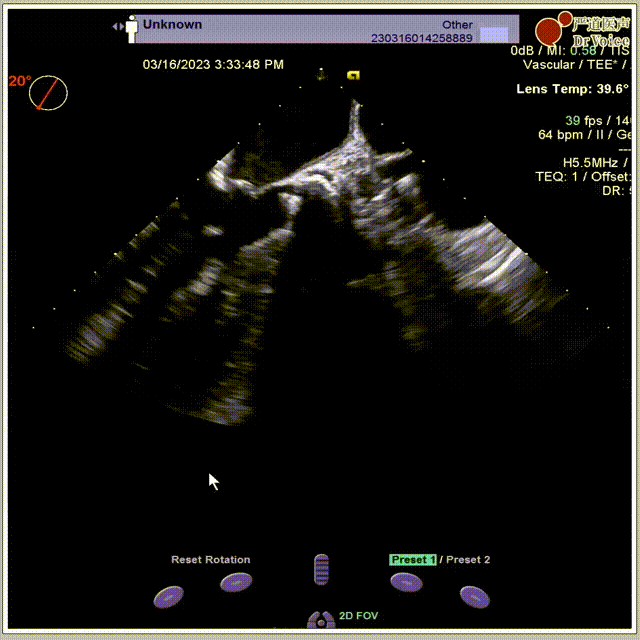
Task: Click the Unknown patient name field
Action: (172, 24)
